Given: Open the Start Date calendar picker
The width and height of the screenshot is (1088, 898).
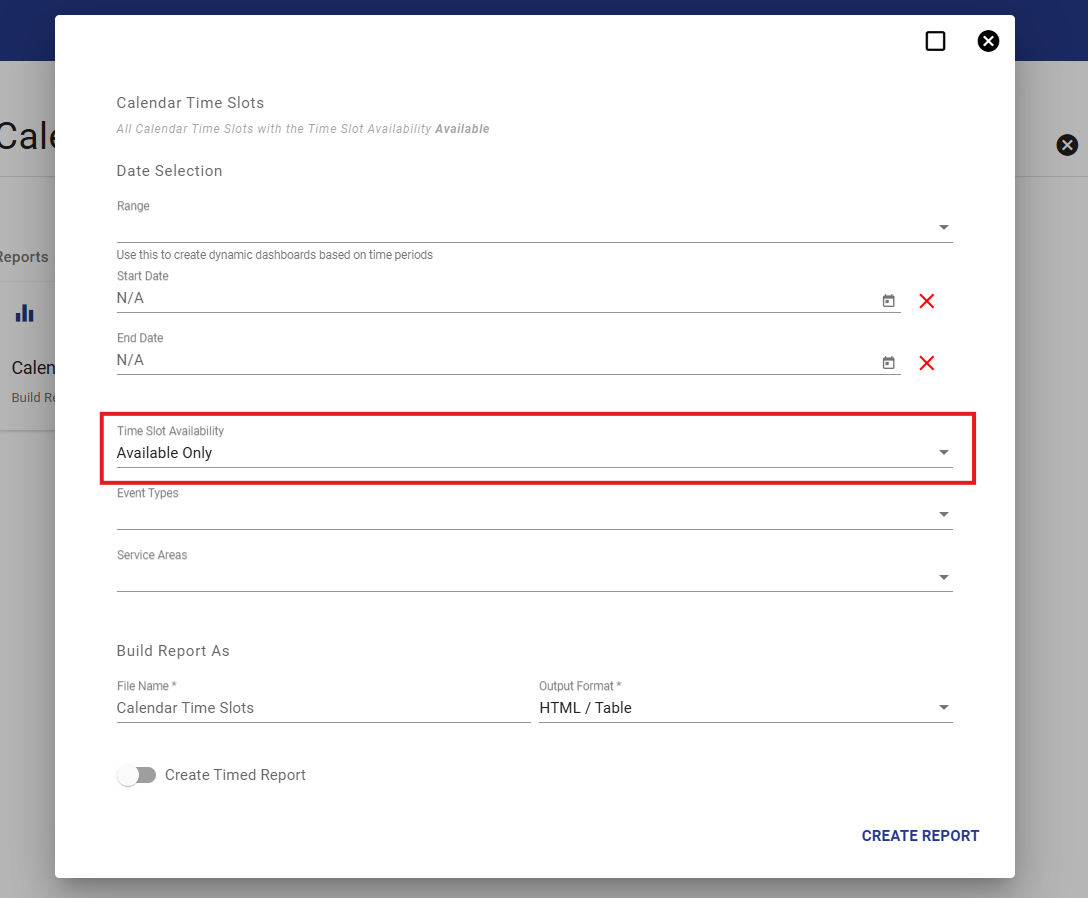Looking at the screenshot, I should (888, 301).
